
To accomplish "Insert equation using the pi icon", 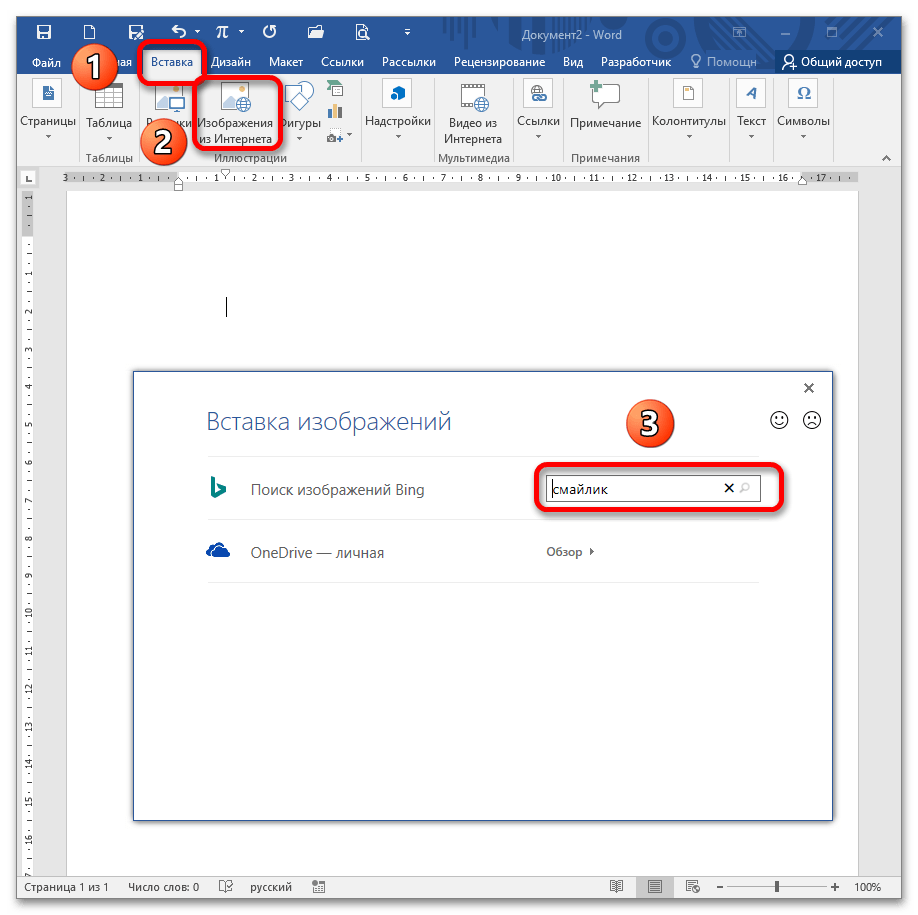I will pyautogui.click(x=222, y=32).
